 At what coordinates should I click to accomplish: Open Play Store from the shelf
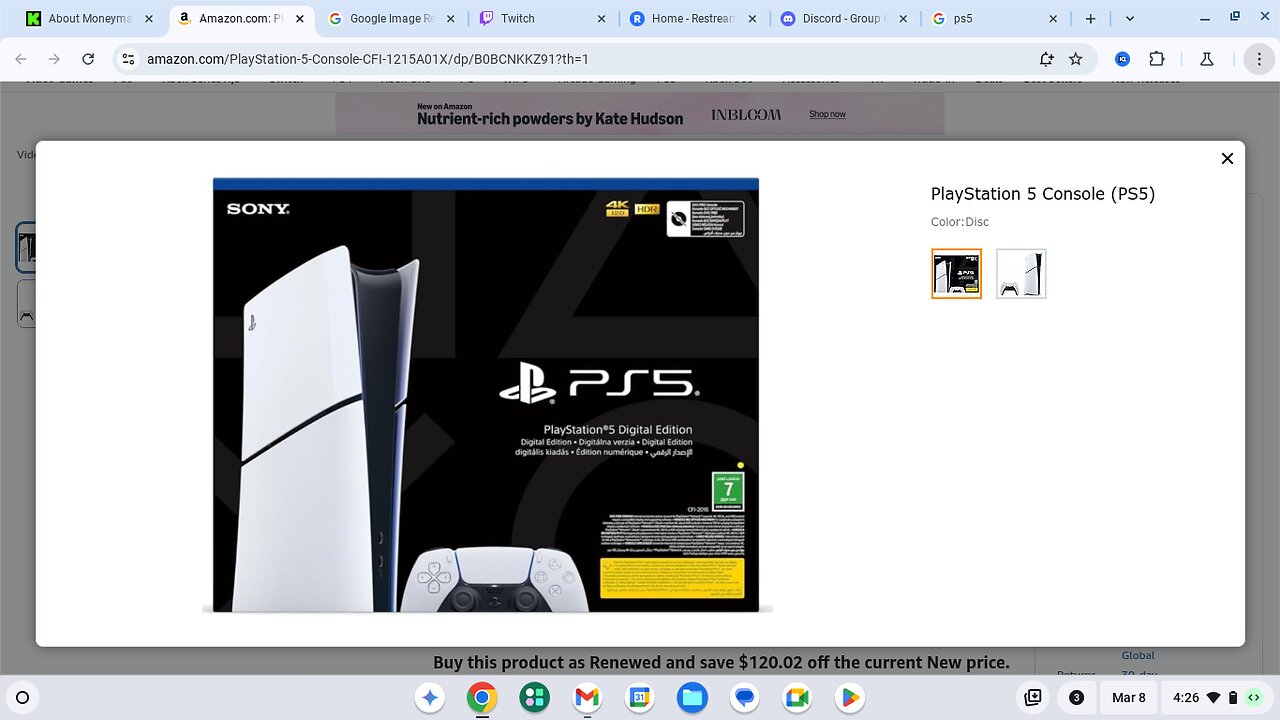[x=850, y=698]
